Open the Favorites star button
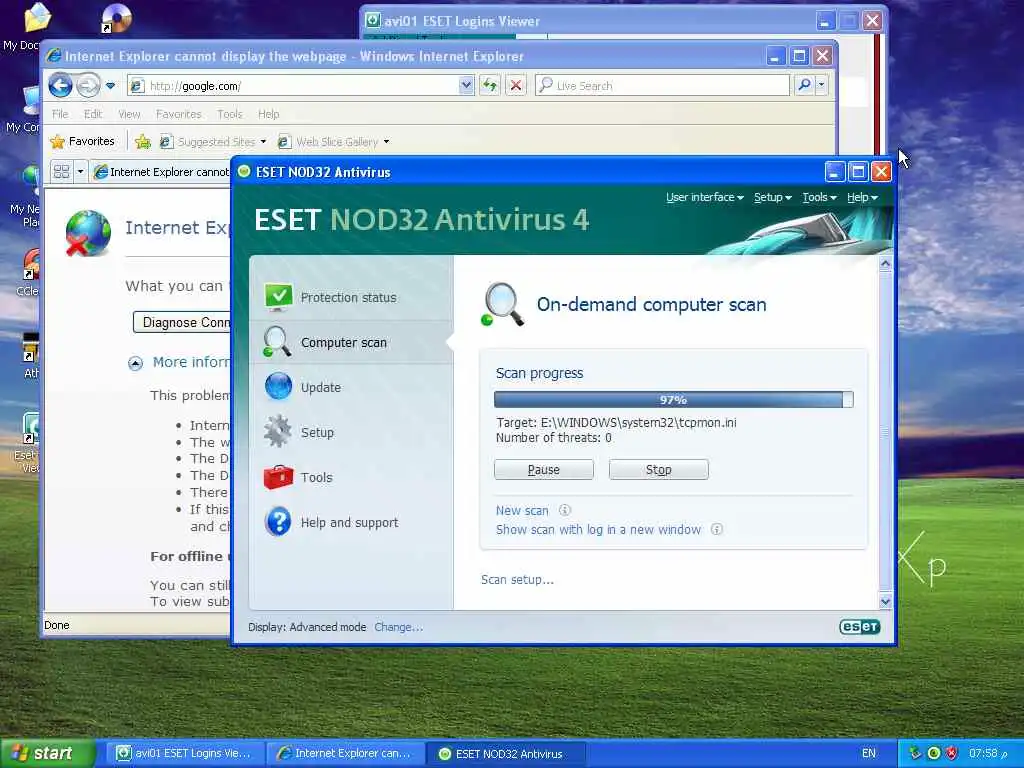The width and height of the screenshot is (1024, 768). [83, 141]
